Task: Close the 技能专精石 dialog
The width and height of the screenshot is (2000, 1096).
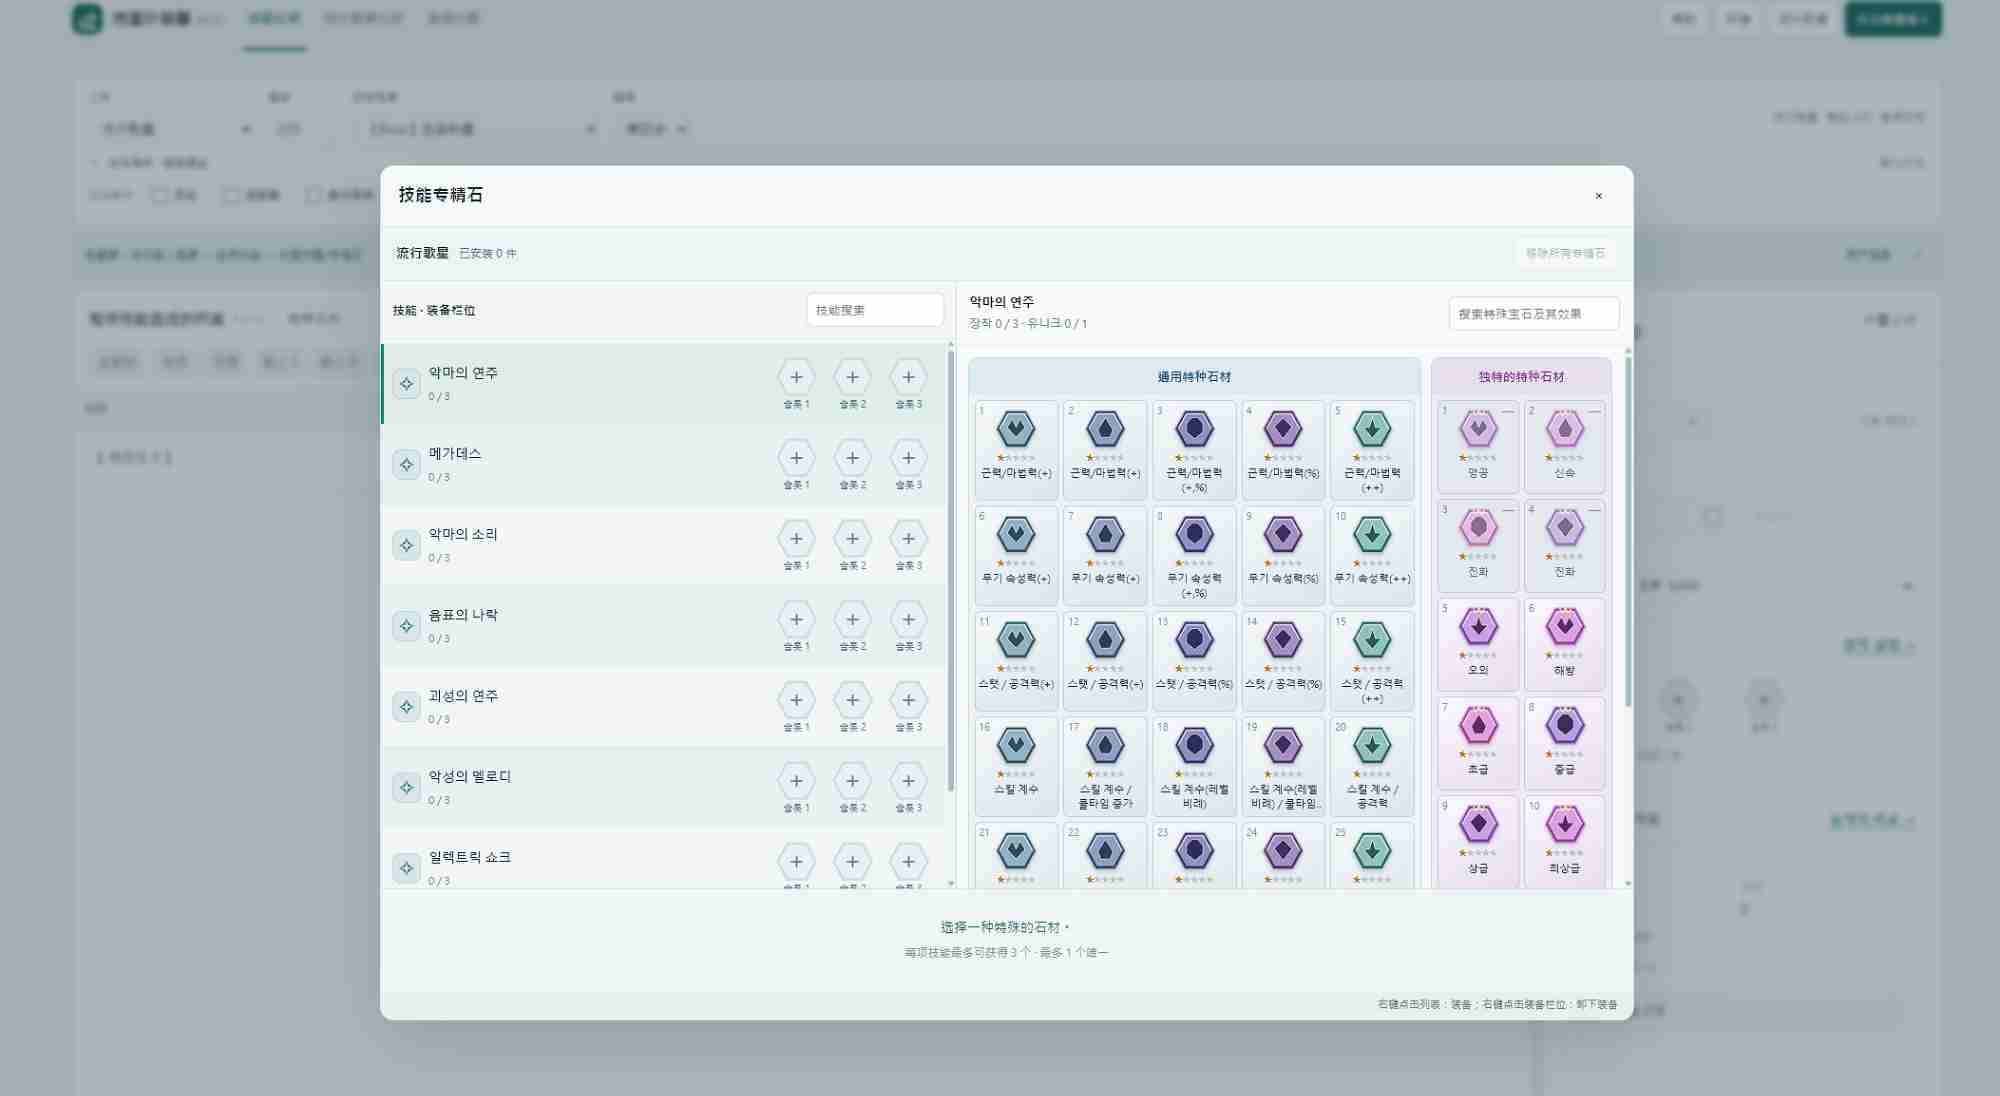Action: pyautogui.click(x=1599, y=196)
